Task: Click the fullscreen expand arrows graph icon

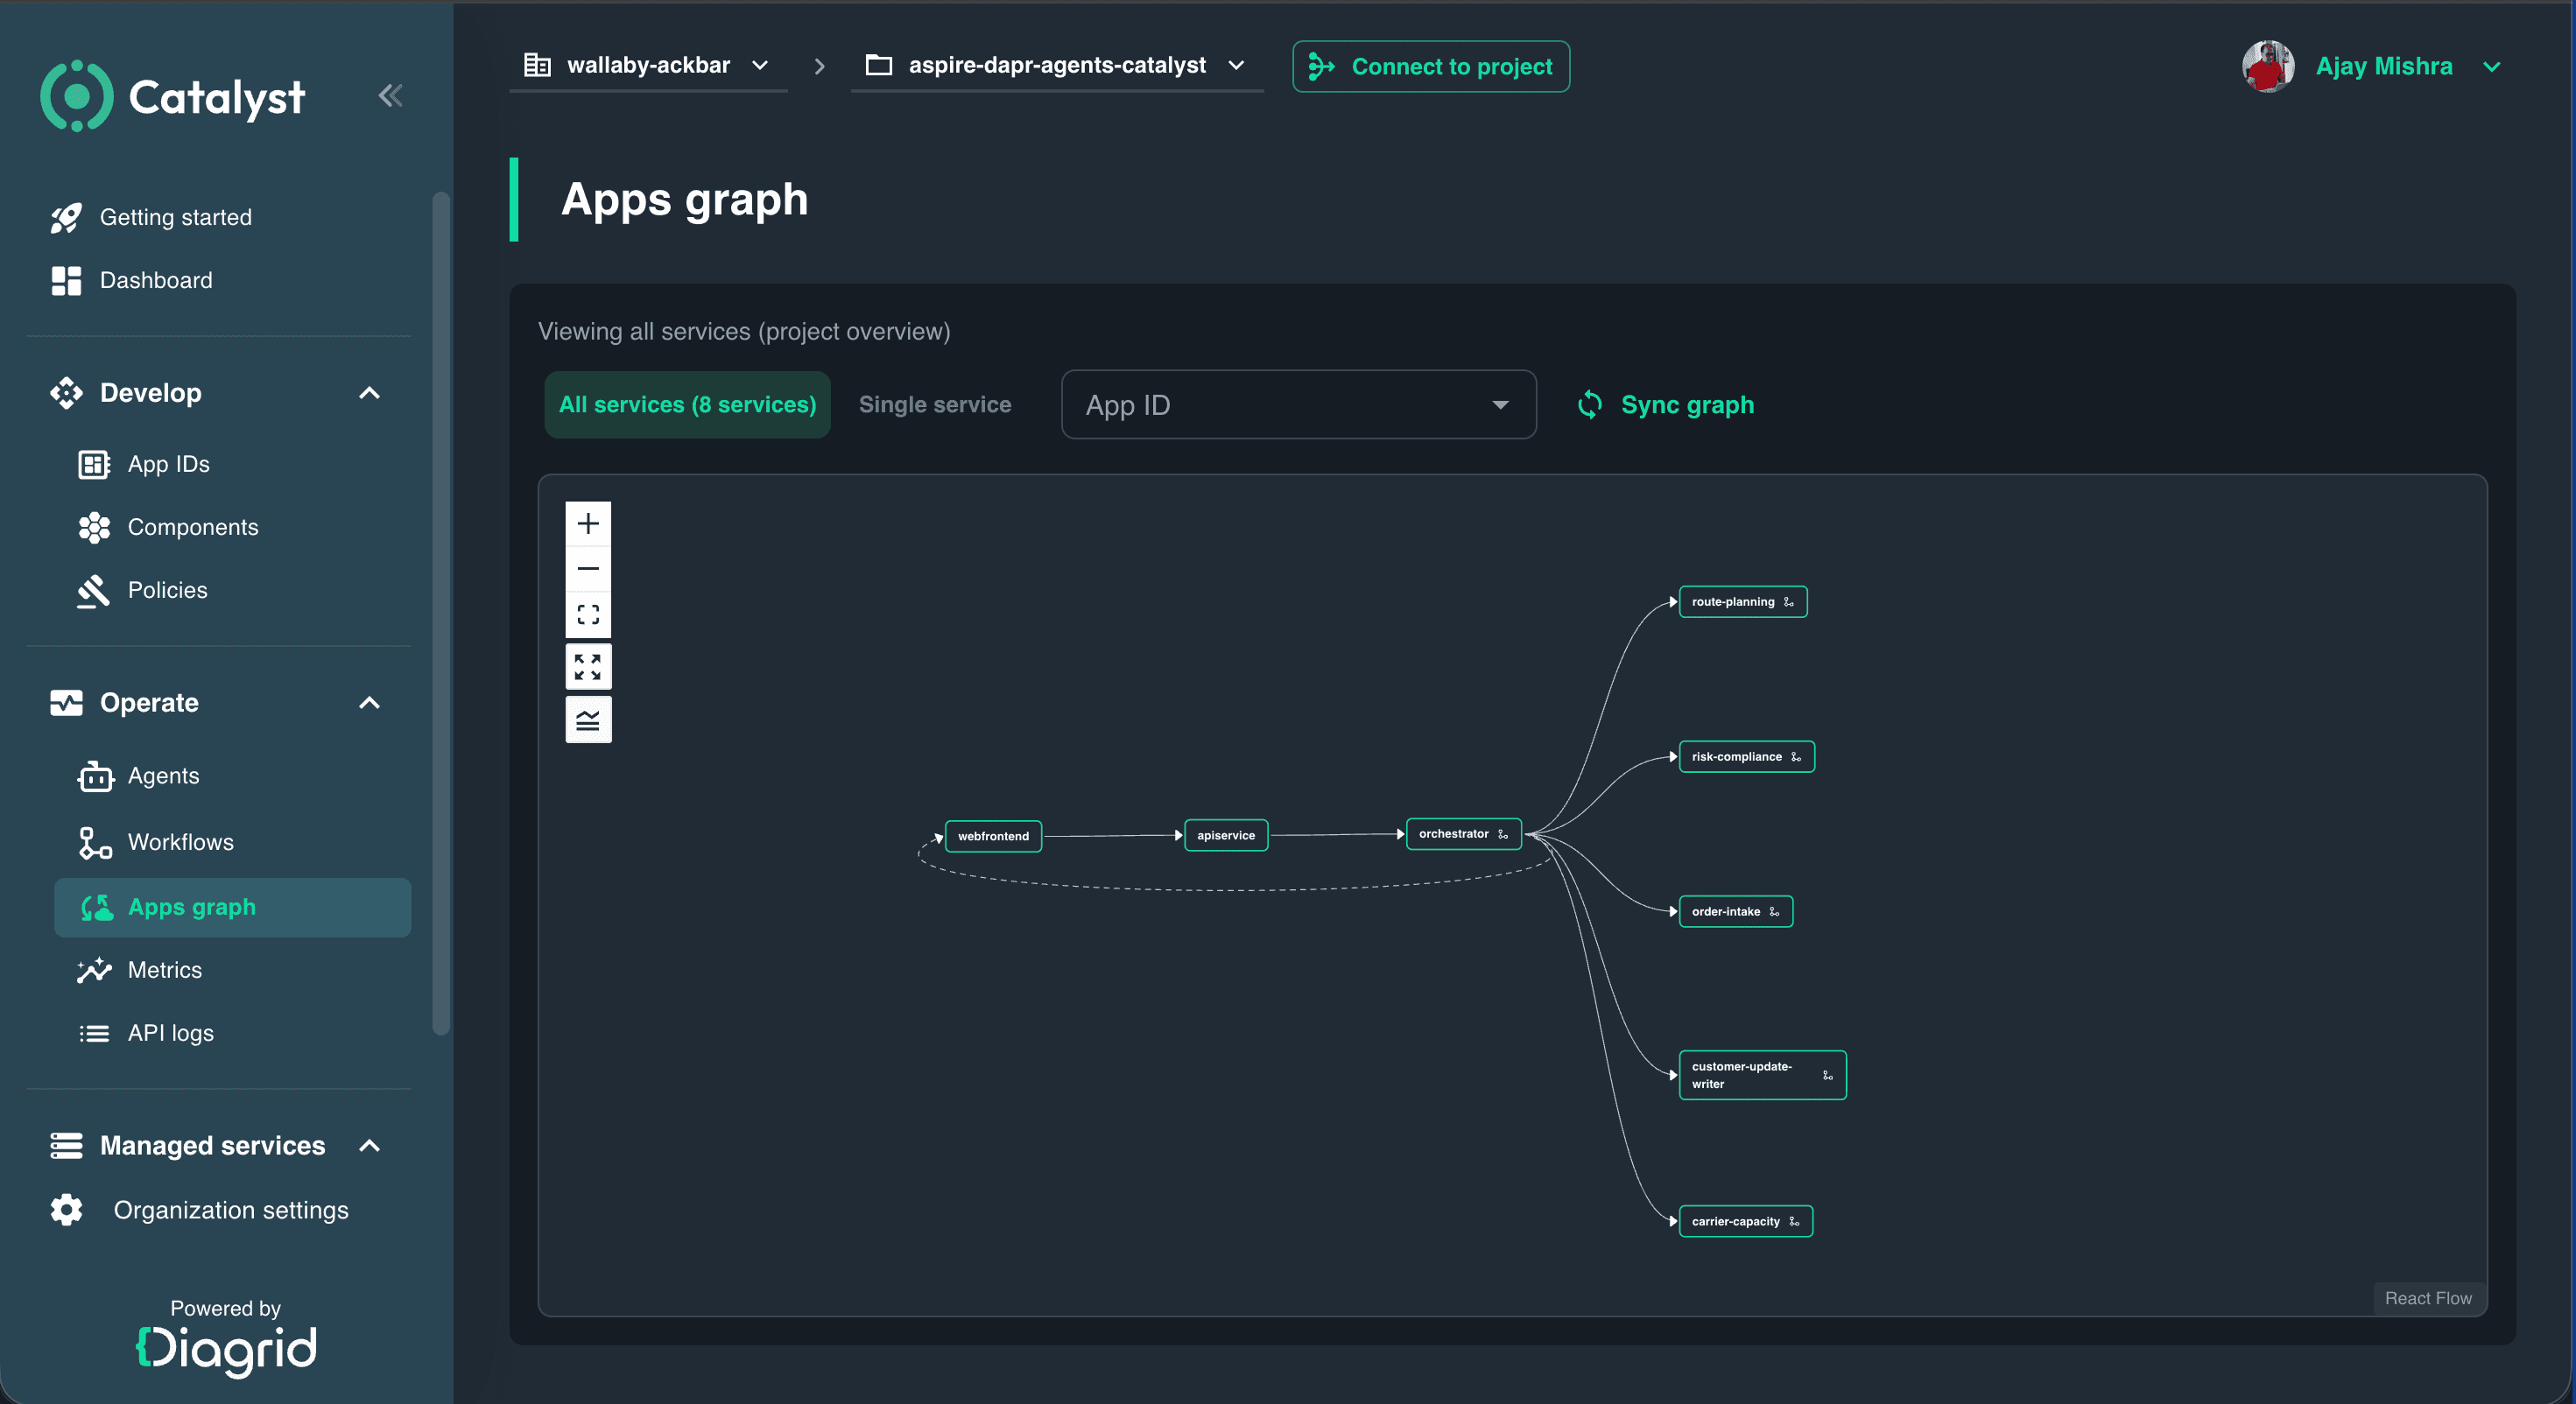Action: (588, 667)
